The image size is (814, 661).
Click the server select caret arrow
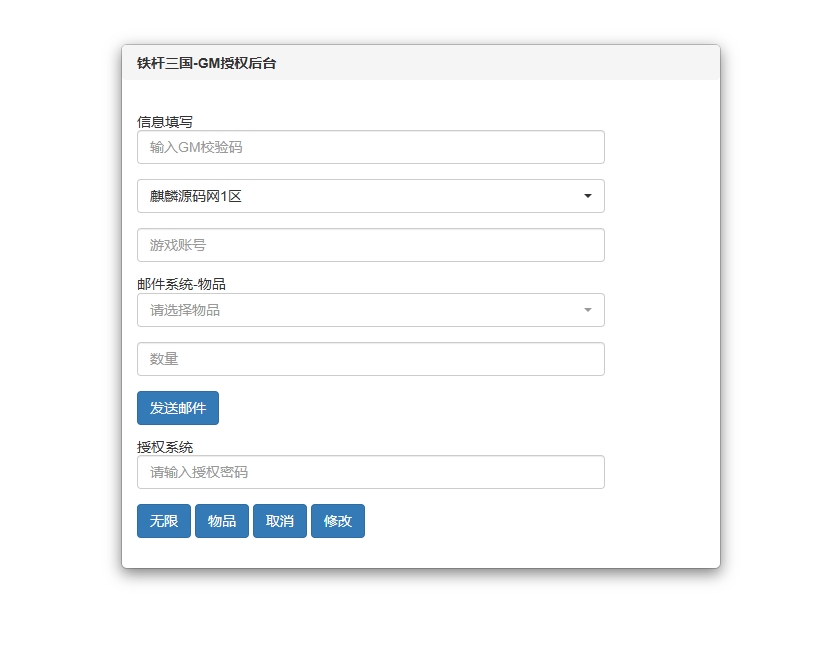click(588, 196)
